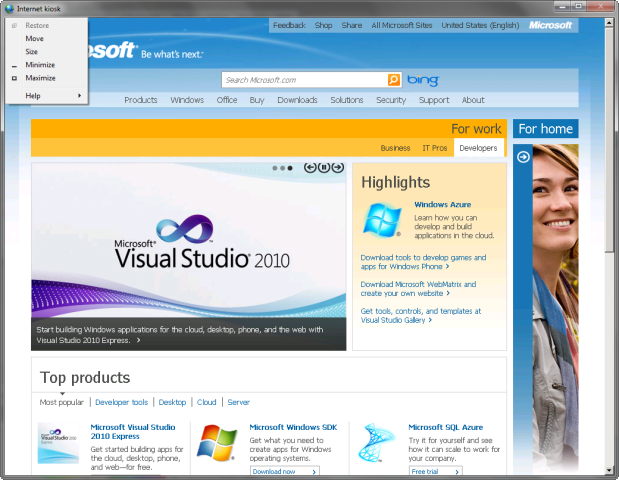Click the Share link in top bar
This screenshot has height=480, width=619.
352,25
